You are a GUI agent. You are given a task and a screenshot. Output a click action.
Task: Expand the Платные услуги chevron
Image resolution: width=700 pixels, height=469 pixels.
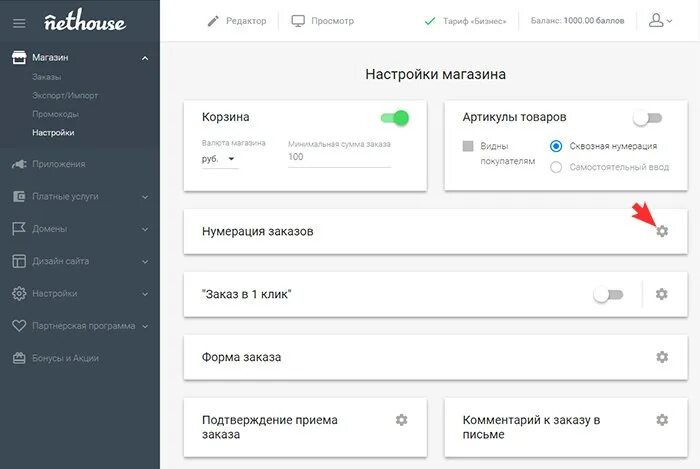coord(145,197)
